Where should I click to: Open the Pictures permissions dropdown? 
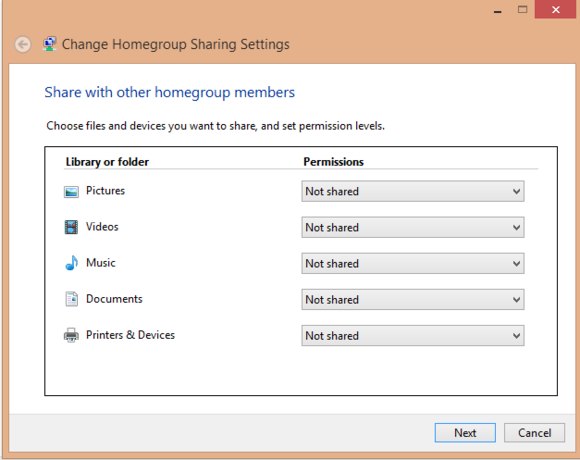click(413, 191)
